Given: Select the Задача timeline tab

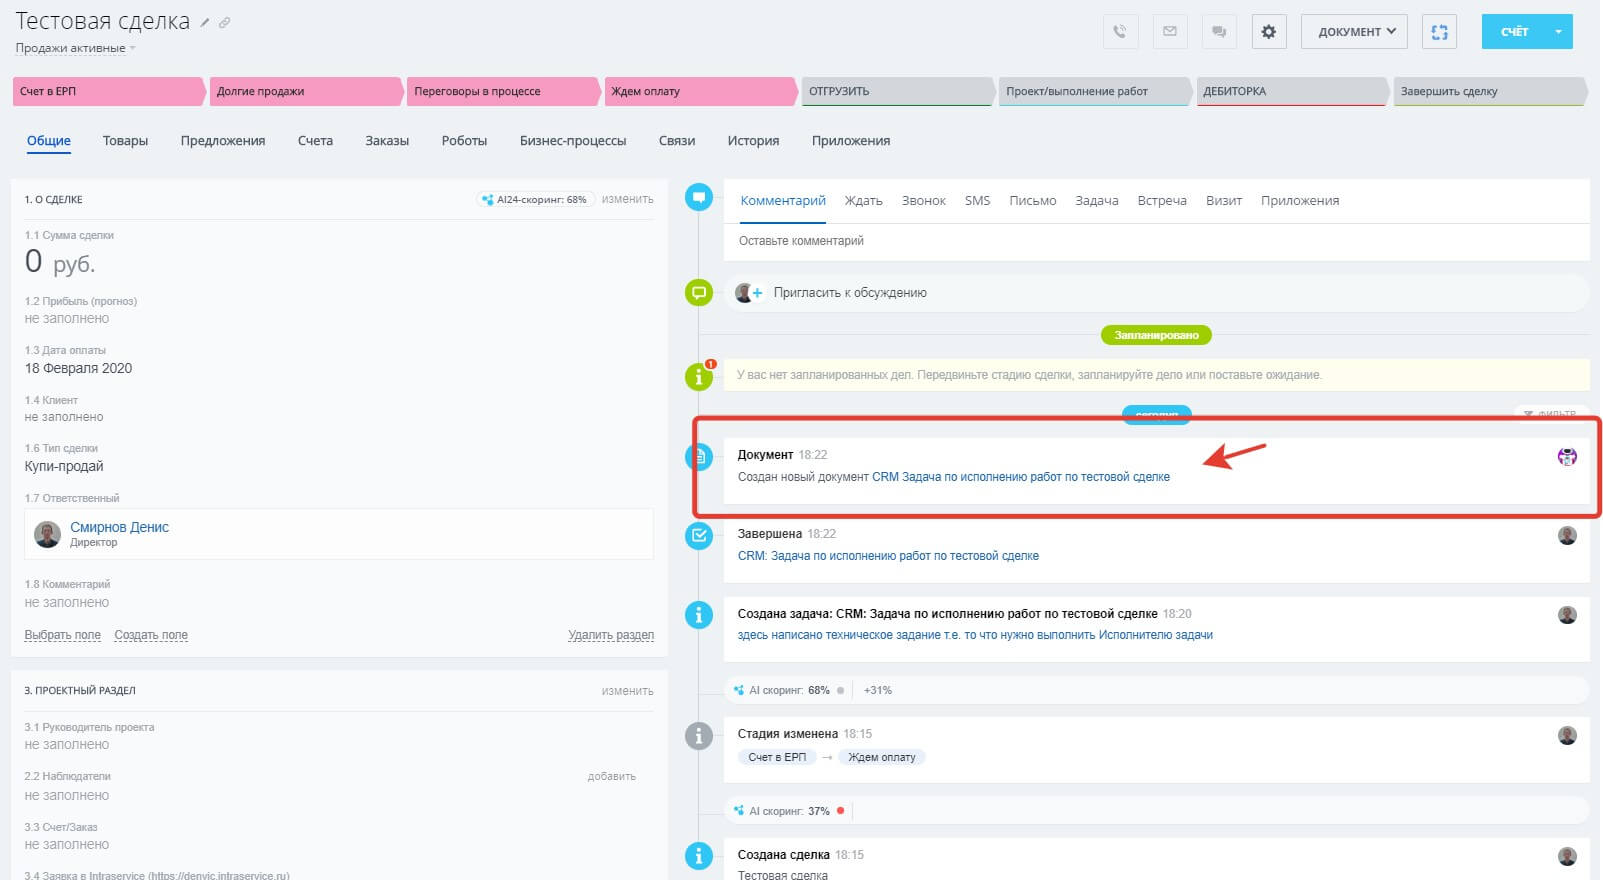Looking at the screenshot, I should pyautogui.click(x=1096, y=200).
